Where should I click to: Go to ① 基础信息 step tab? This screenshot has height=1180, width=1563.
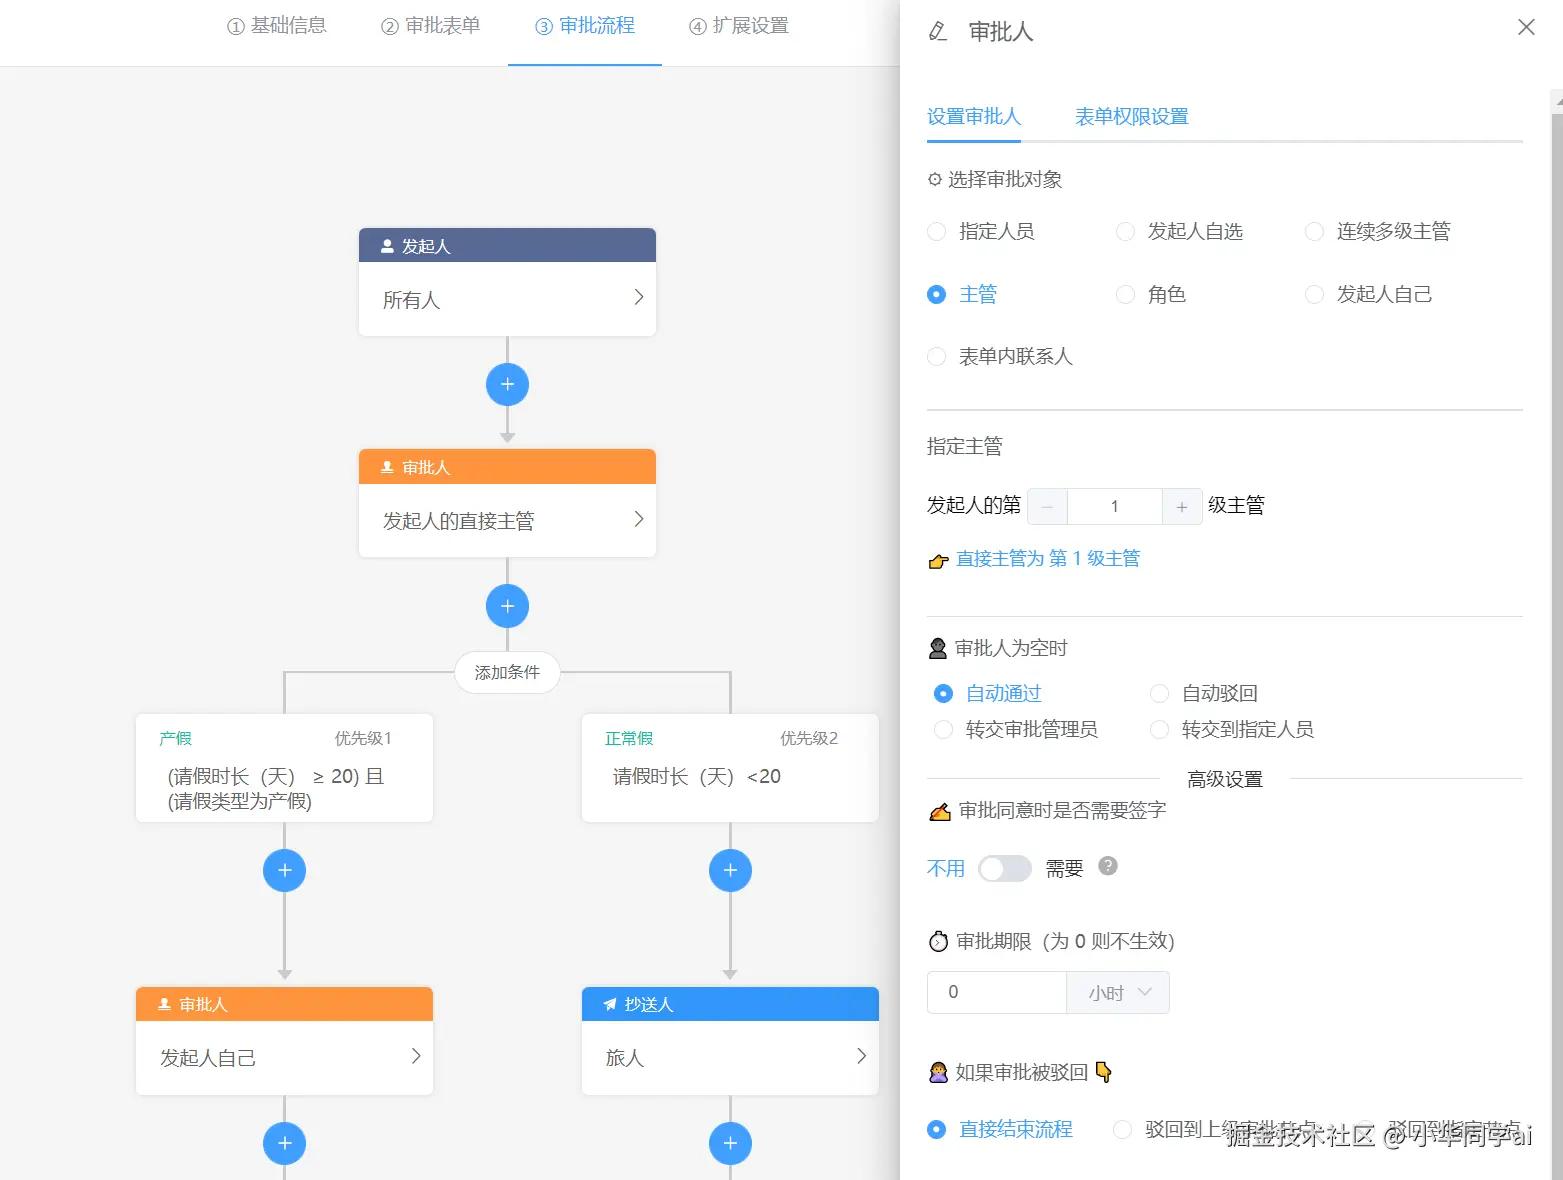[x=277, y=26]
